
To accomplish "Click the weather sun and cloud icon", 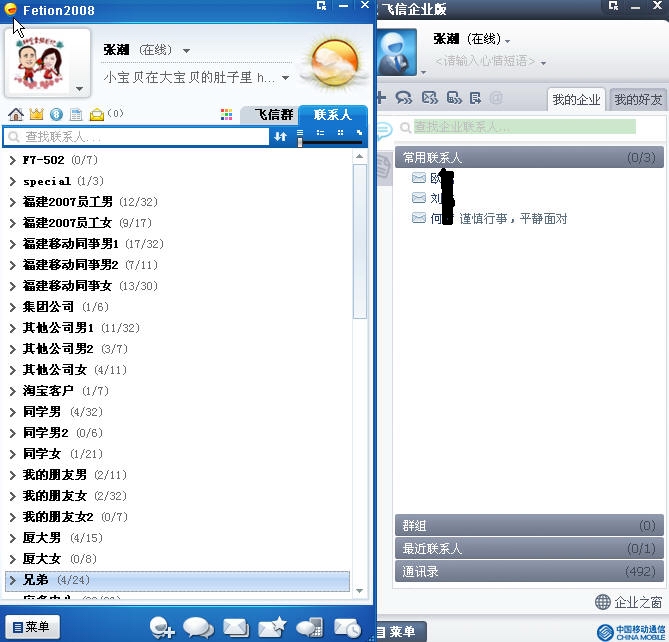I will point(334,64).
